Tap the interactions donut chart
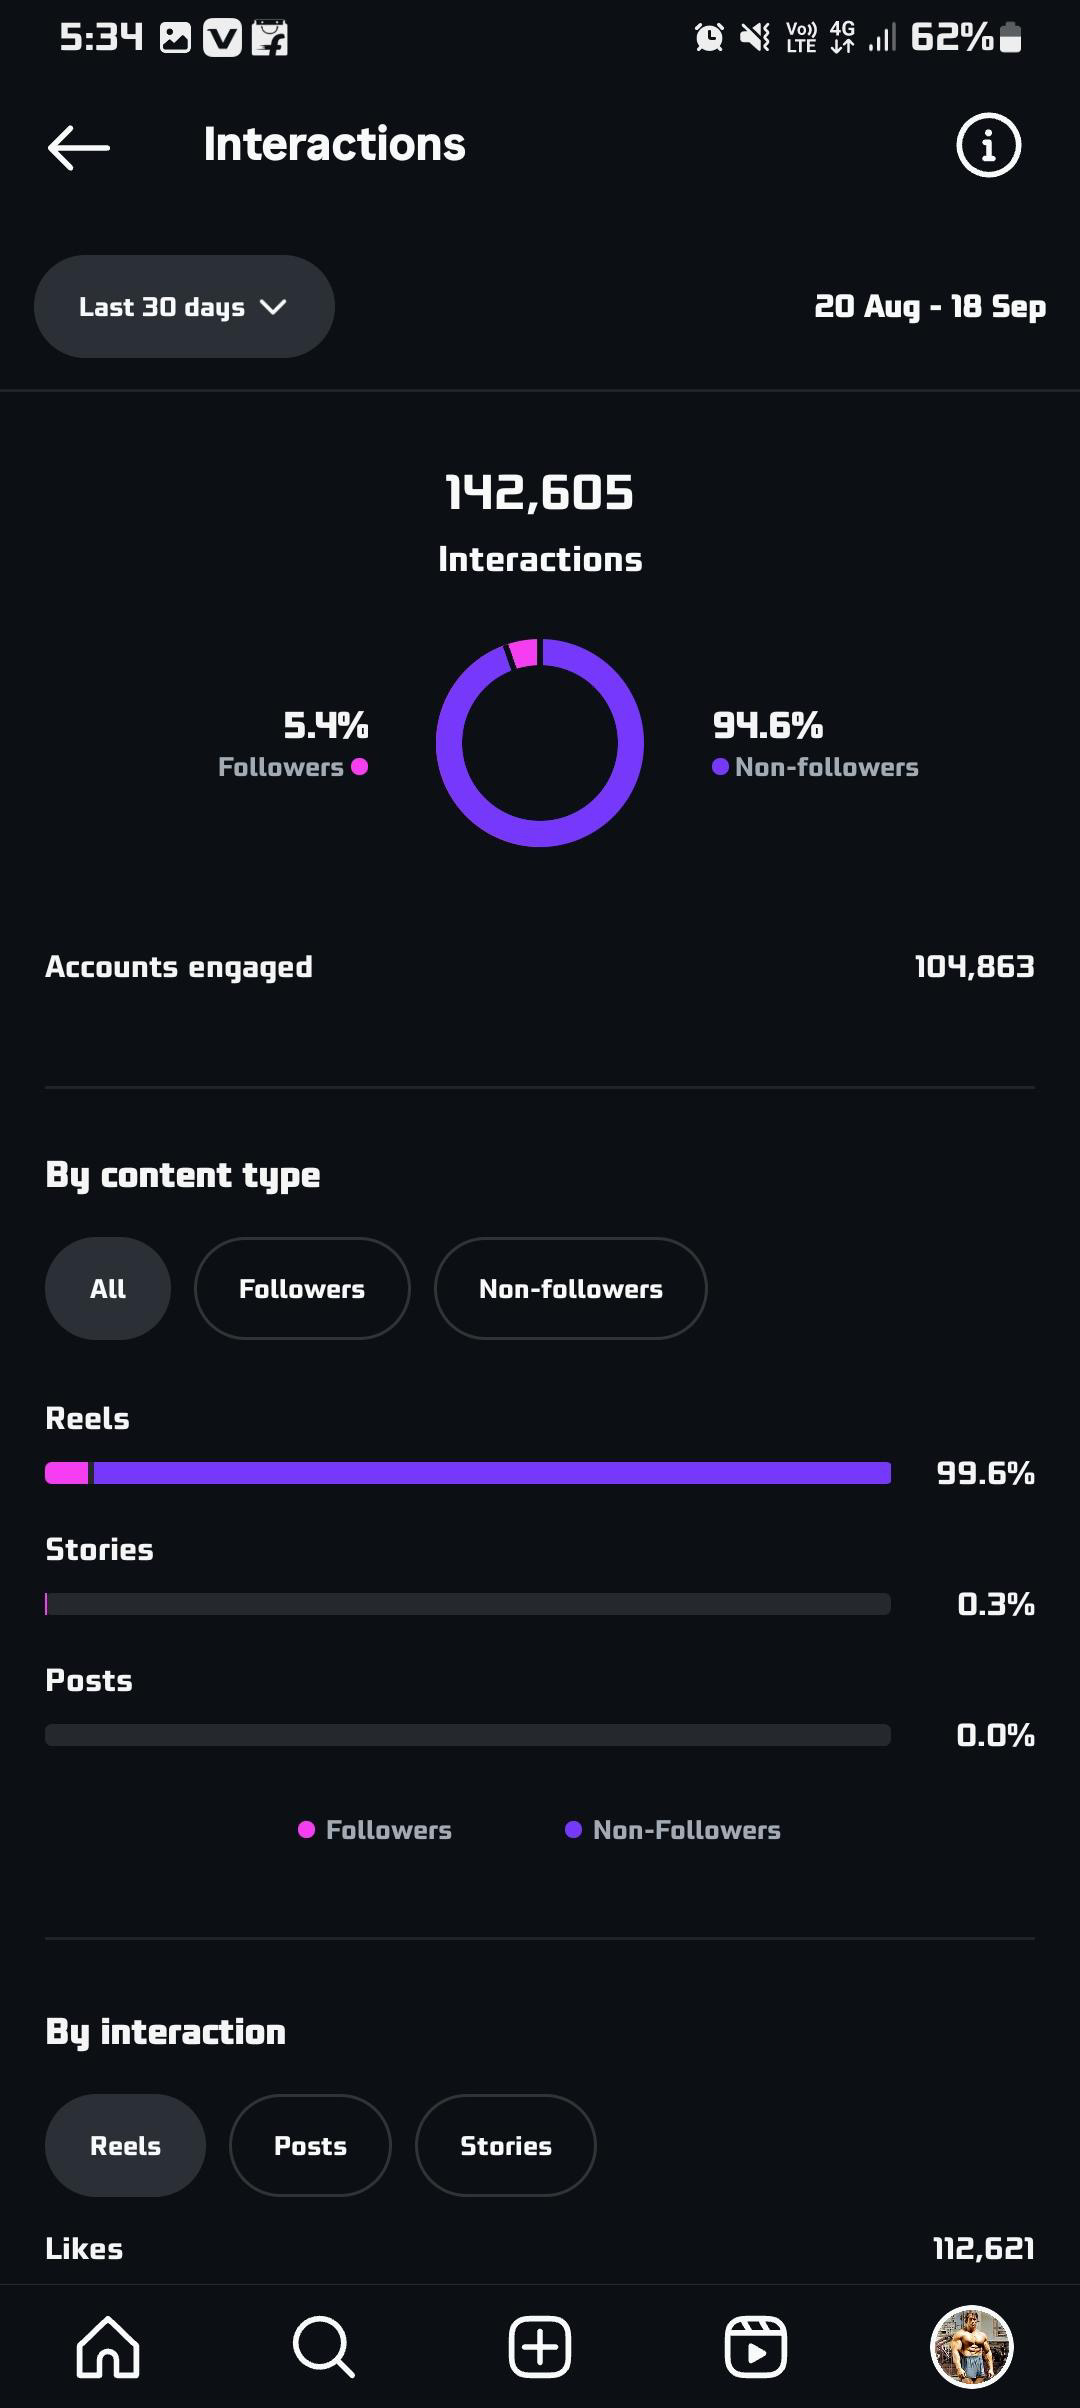Image resolution: width=1080 pixels, height=2408 pixels. pos(540,743)
